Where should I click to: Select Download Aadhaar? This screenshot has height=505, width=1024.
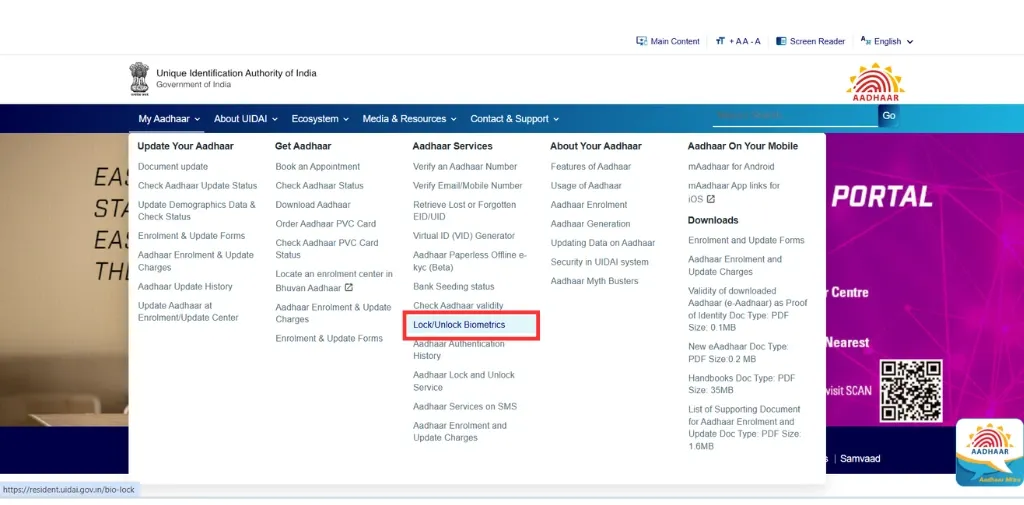(313, 204)
